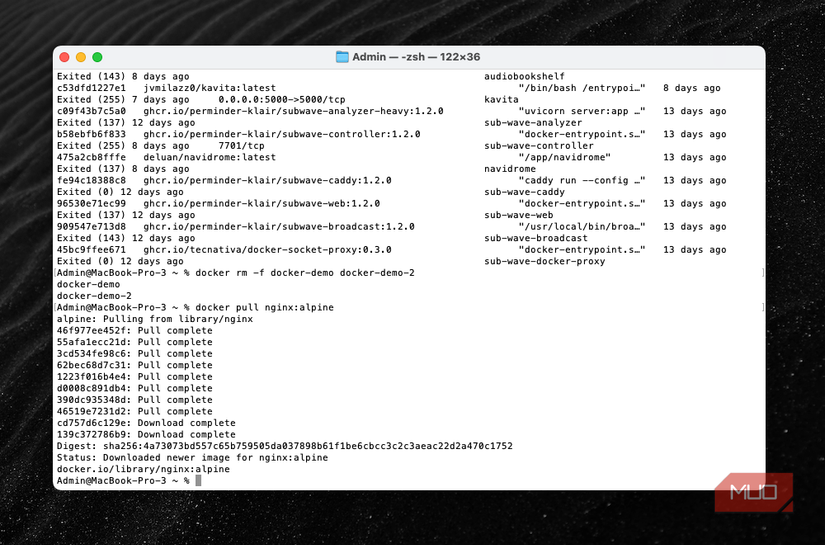This screenshot has height=545, width=825.
Task: Click 'docker.io/library/nginx:alpine' output line
Action: [143, 469]
